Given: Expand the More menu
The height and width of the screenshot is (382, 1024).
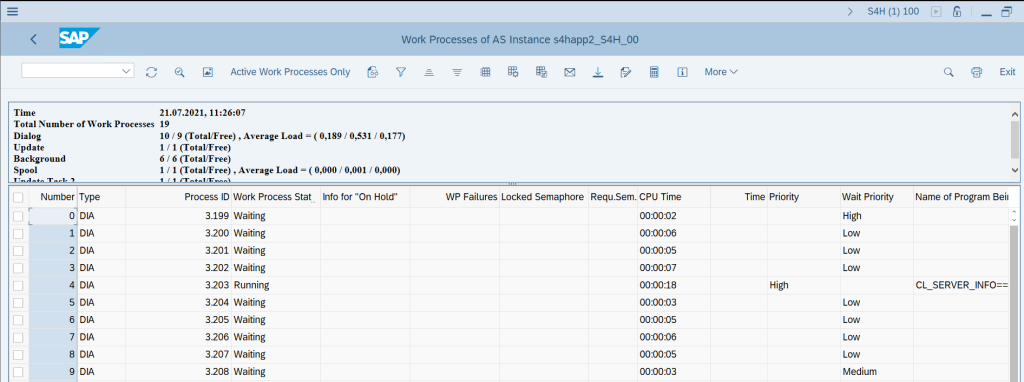Looking at the screenshot, I should pyautogui.click(x=721, y=72).
